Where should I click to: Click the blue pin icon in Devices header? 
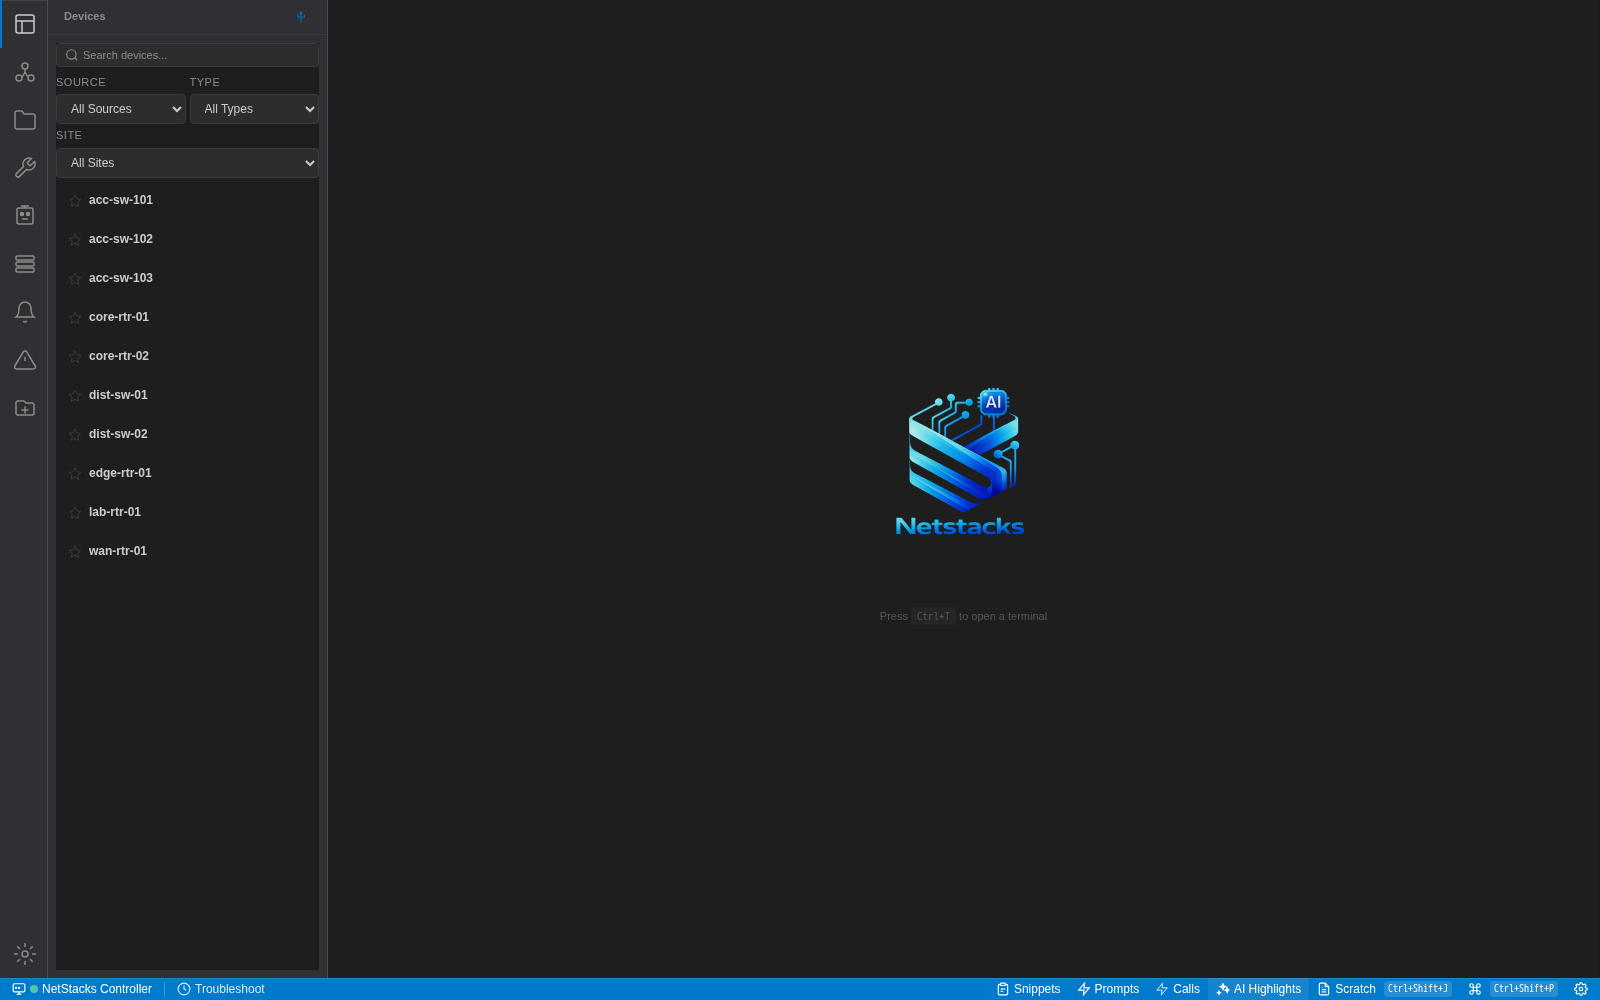click(x=301, y=16)
